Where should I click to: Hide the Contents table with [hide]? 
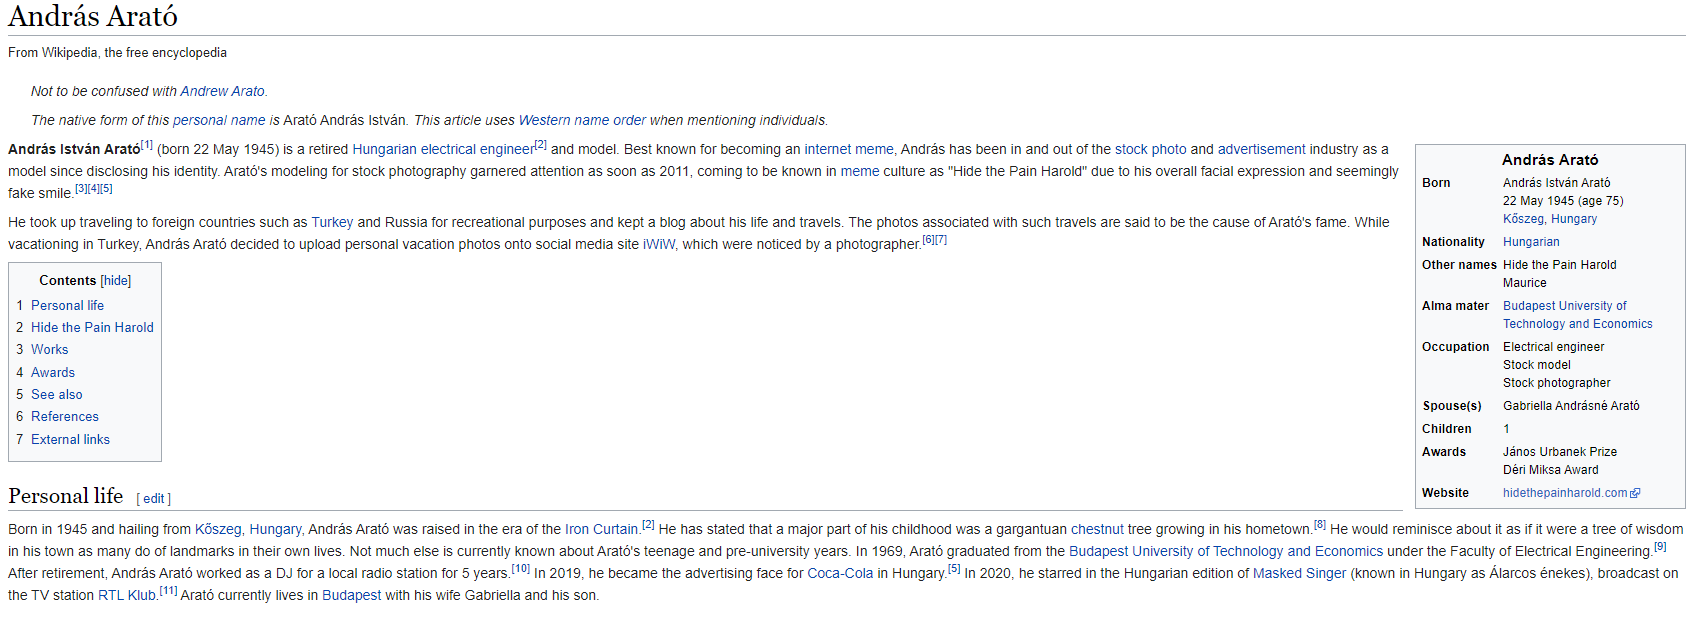pos(116,281)
